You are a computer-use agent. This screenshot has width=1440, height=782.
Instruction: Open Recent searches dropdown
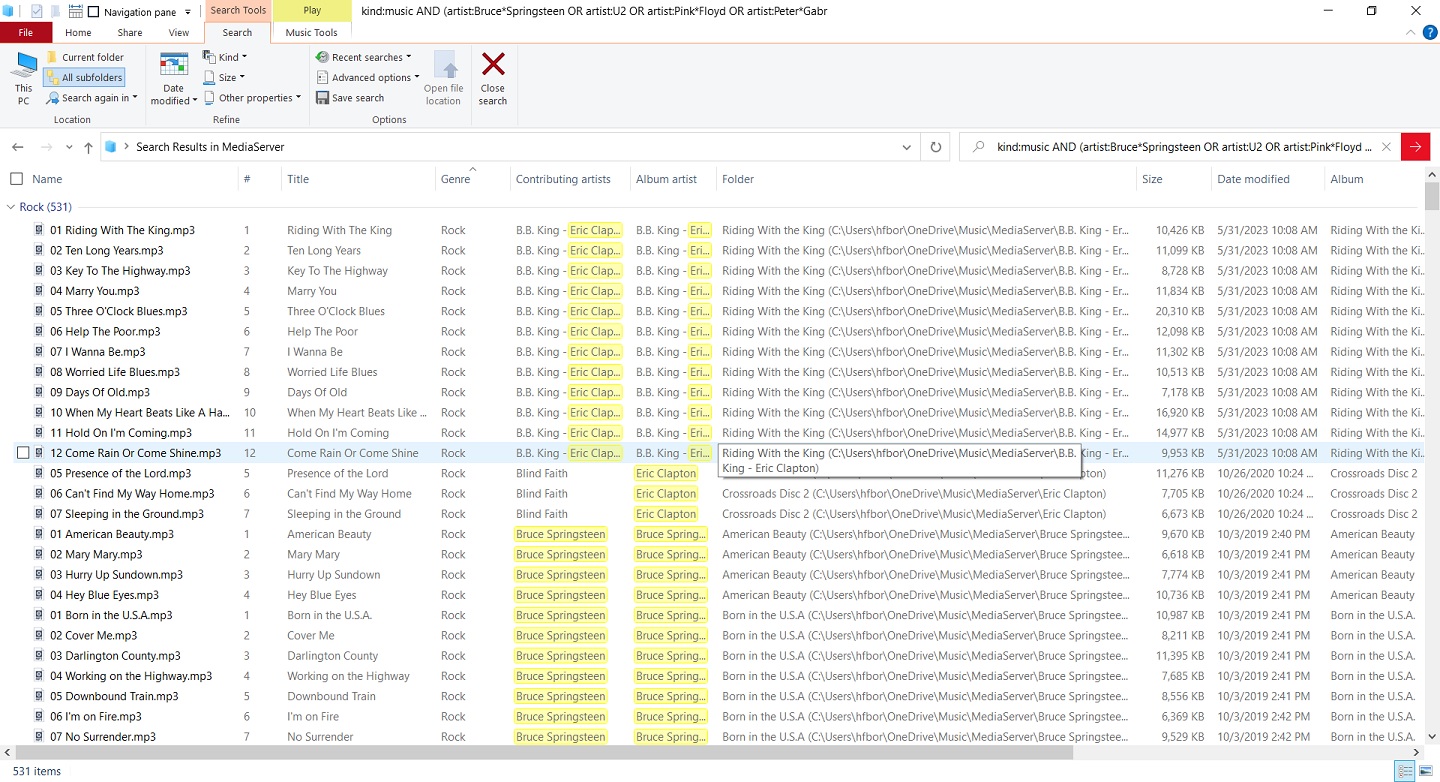[364, 57]
